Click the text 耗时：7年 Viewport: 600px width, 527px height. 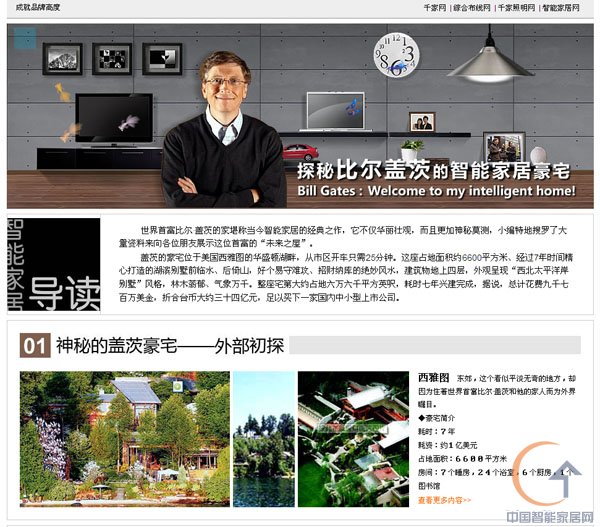click(436, 431)
